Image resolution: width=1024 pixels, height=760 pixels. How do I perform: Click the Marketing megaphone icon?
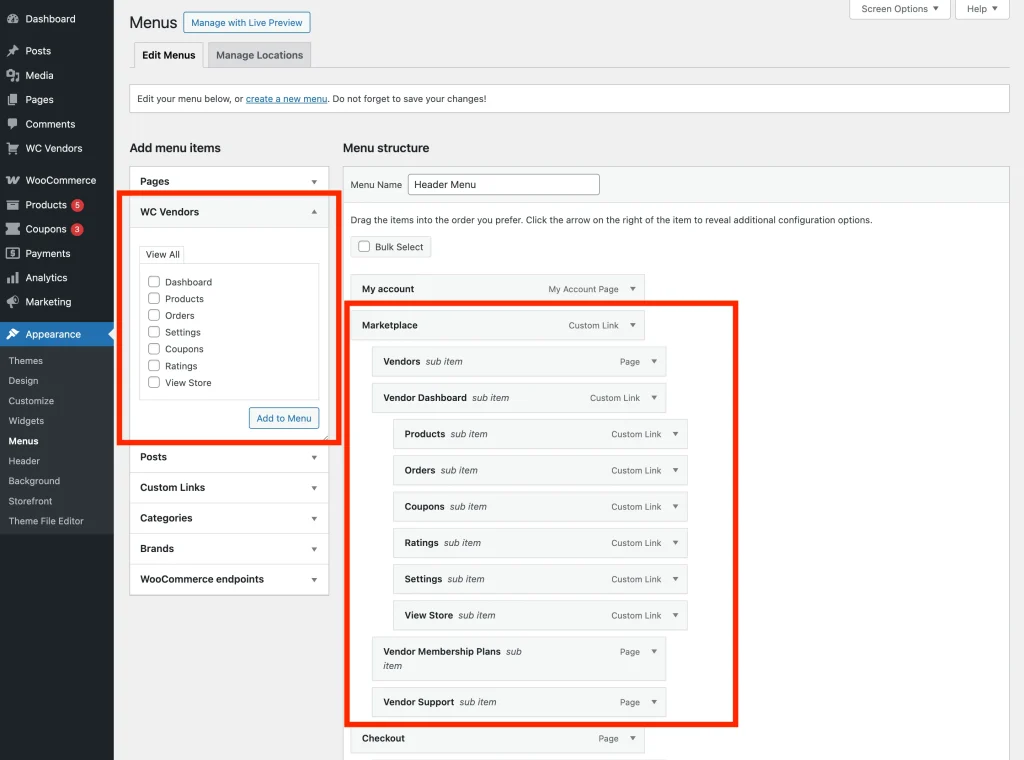click(x=12, y=302)
